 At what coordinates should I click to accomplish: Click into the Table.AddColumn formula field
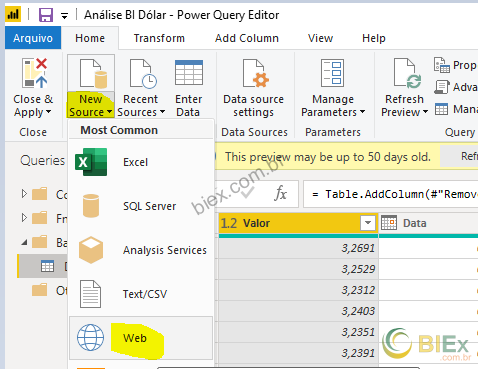391,194
